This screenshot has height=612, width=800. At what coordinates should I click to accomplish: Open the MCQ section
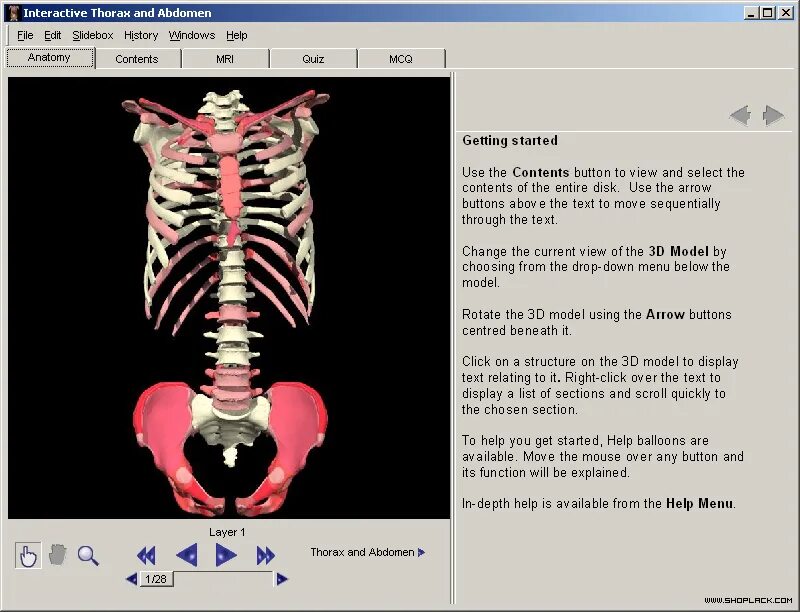coord(401,59)
